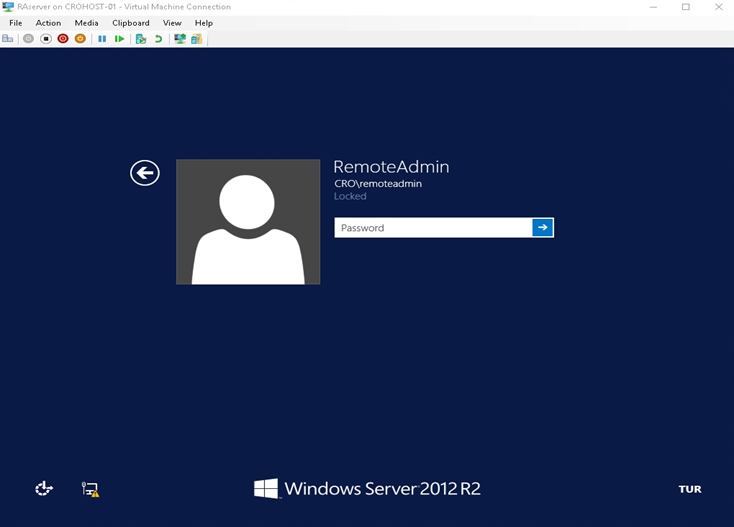Minimize the Virtual Machine Connection window
734x527 pixels.
[653, 7]
